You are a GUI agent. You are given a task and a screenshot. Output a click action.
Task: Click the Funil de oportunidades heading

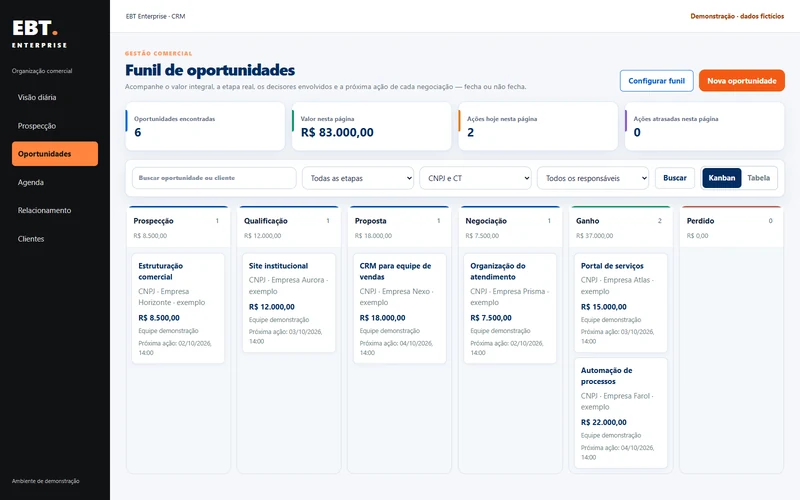click(x=210, y=70)
